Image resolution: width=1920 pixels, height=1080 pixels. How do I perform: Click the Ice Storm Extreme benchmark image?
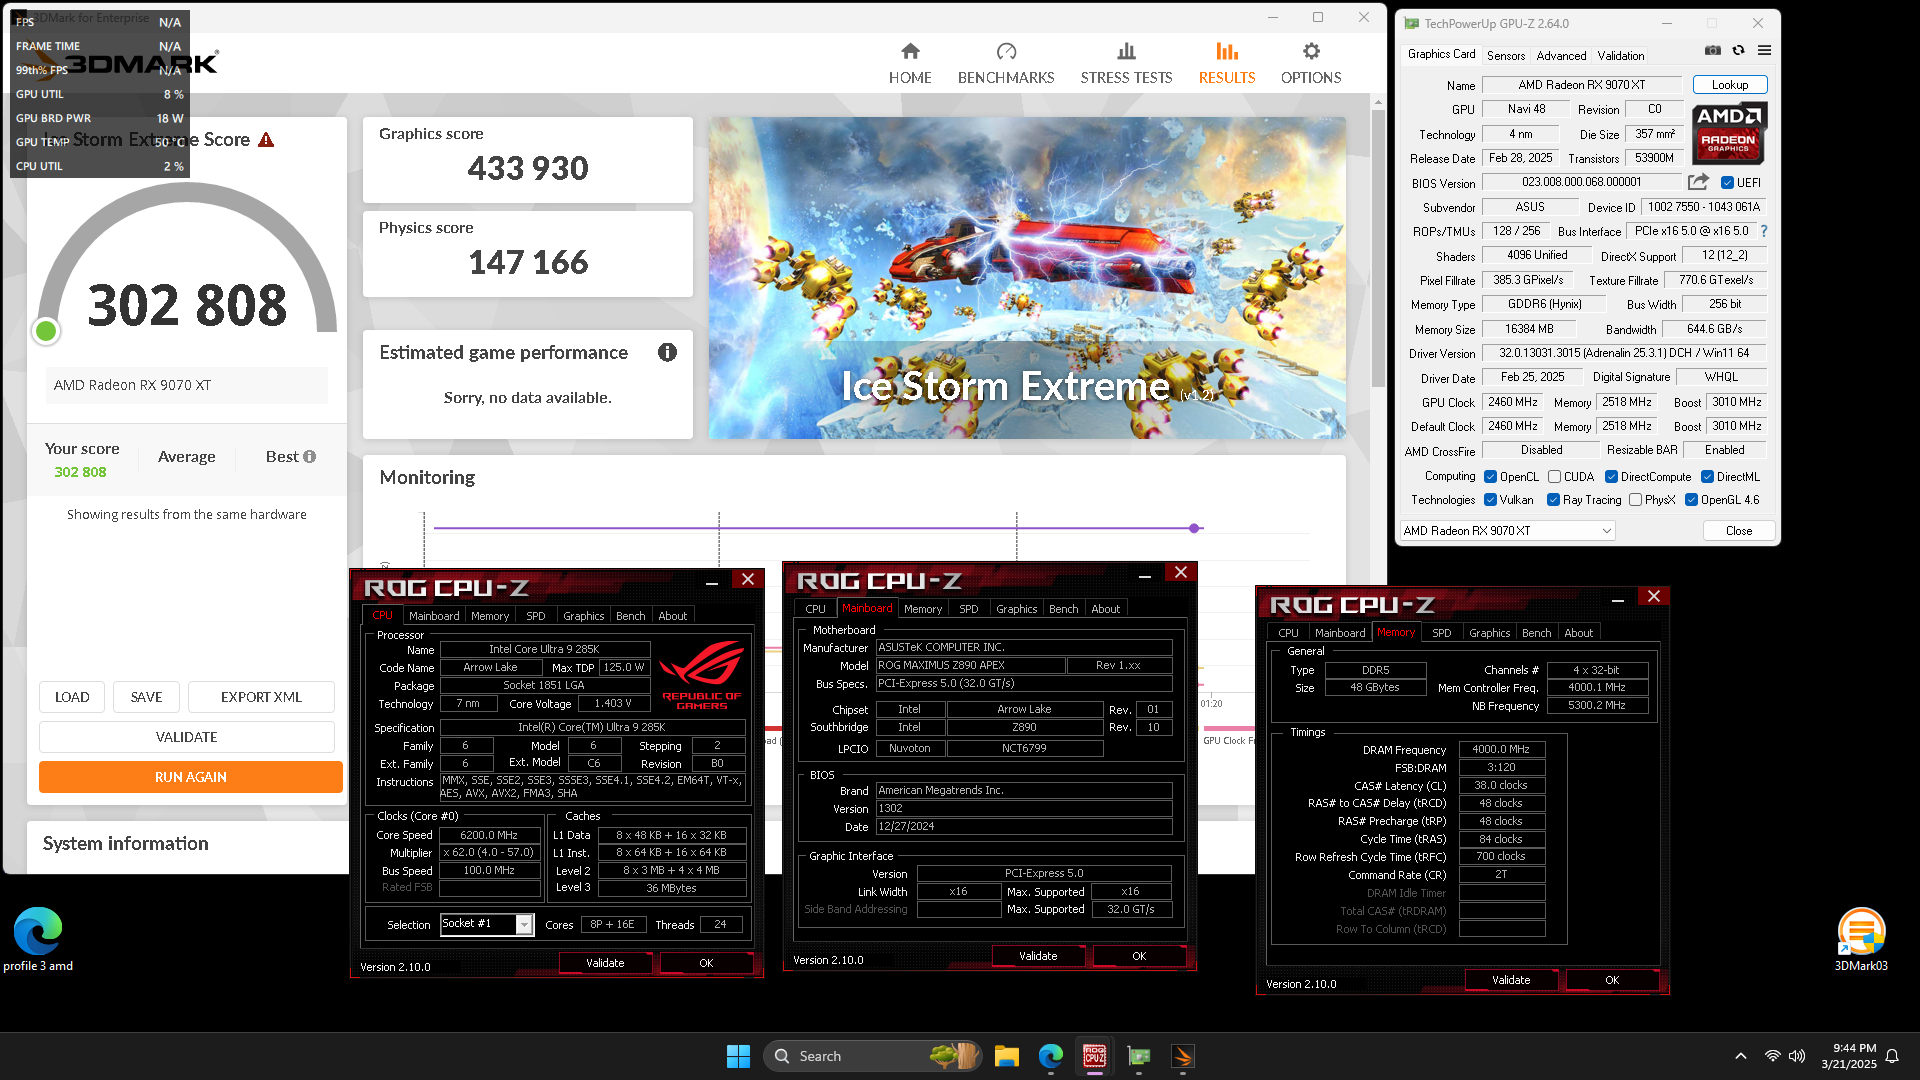click(x=1027, y=278)
